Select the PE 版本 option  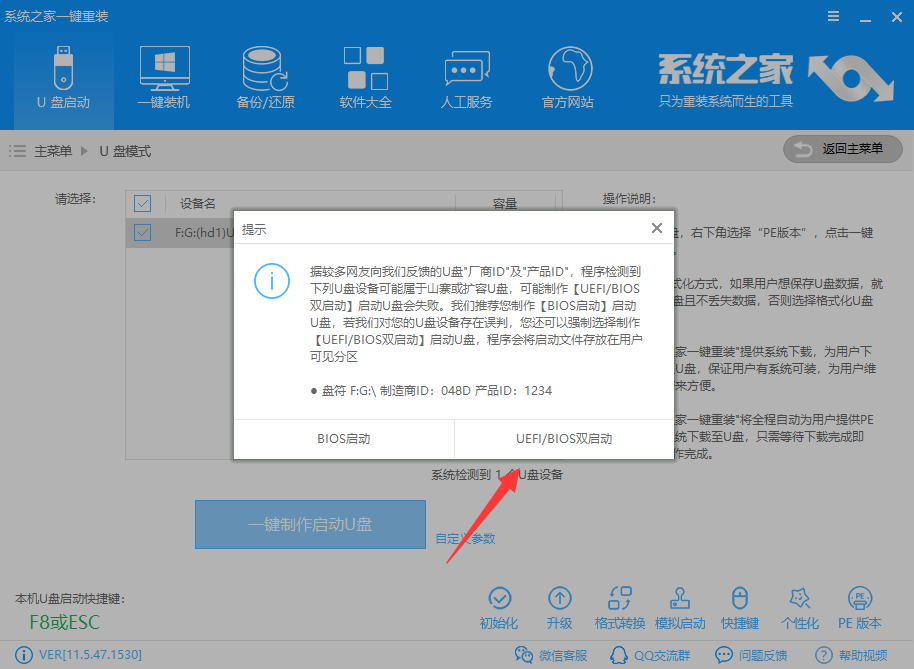coord(858,605)
